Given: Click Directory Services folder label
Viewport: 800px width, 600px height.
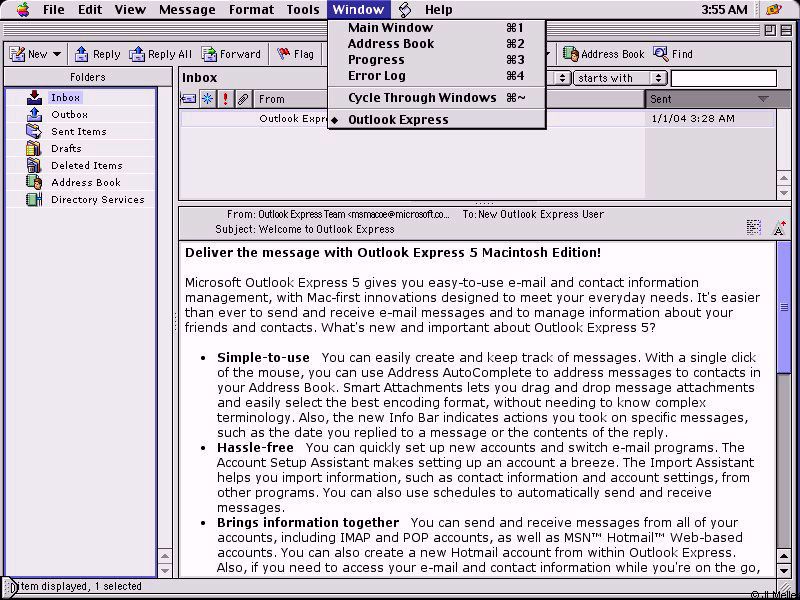Looking at the screenshot, I should coord(97,199).
